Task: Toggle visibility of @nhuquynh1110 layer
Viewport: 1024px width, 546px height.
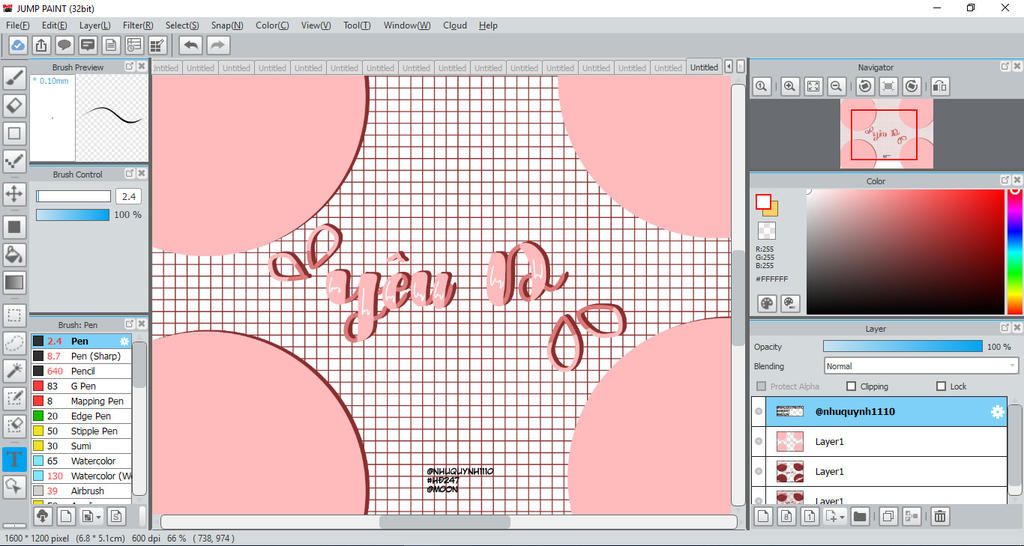Action: tap(758, 411)
